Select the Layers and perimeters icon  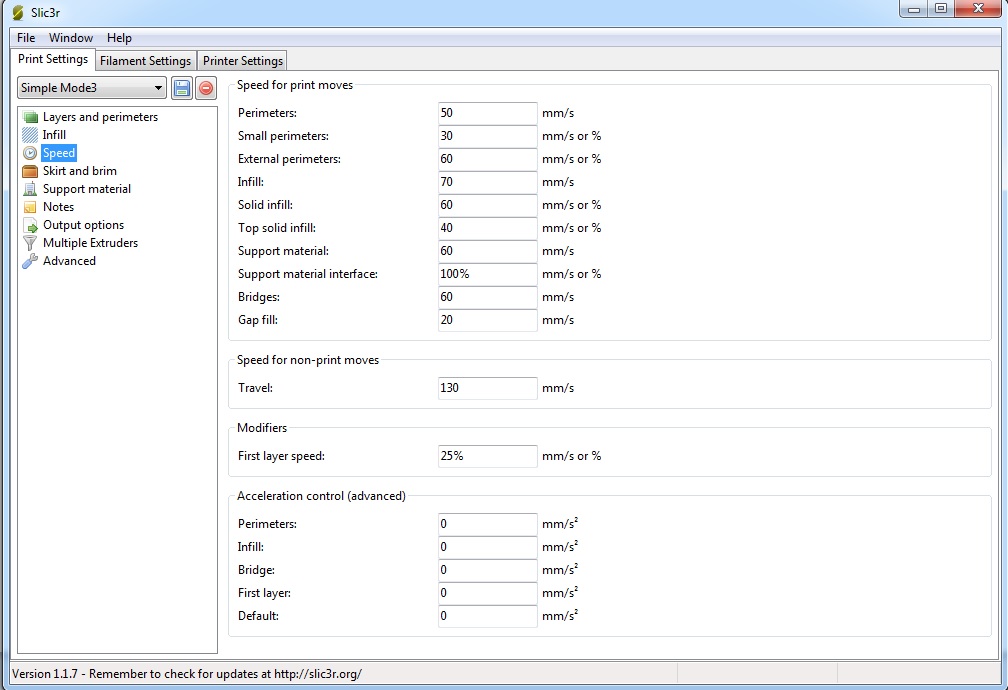point(30,117)
